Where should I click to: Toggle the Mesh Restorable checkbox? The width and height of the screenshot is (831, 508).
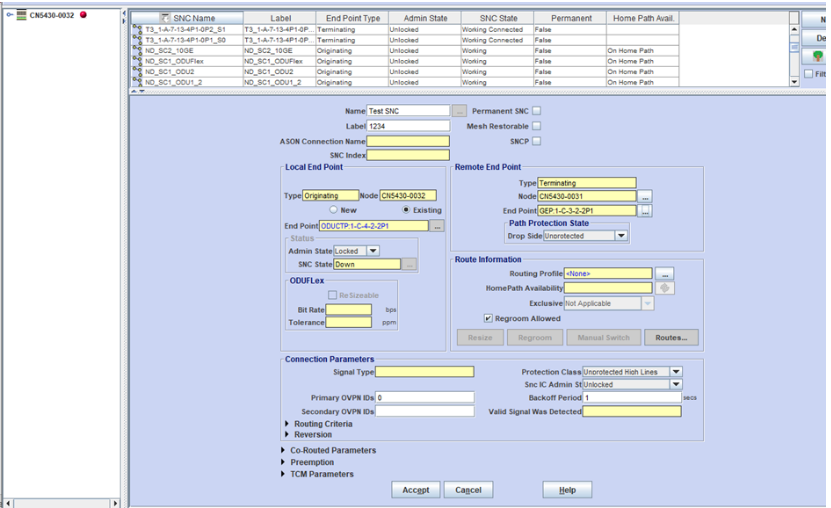click(536, 126)
